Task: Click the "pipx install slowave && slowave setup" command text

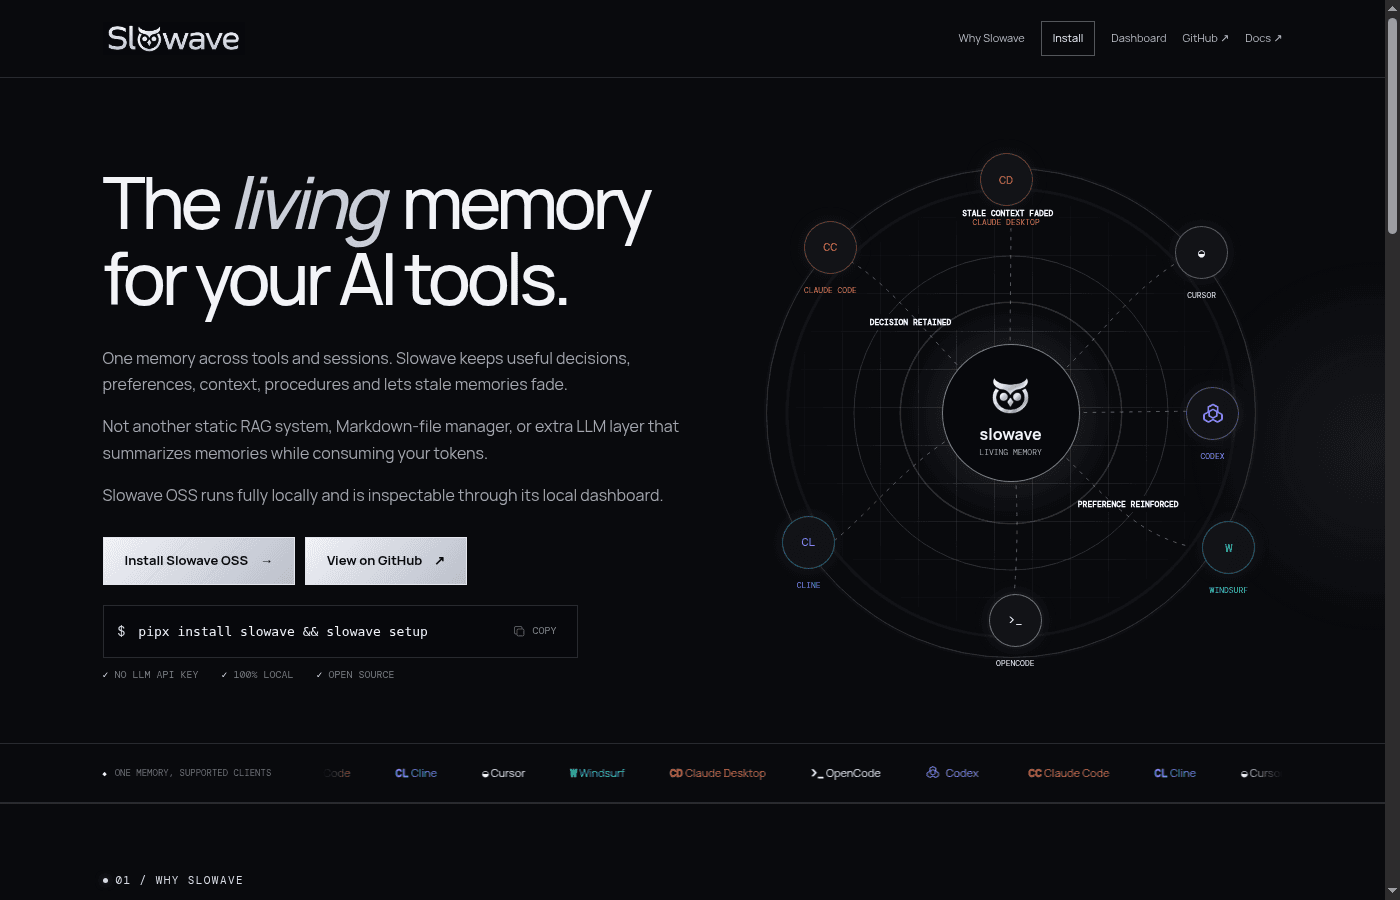Action: tap(283, 632)
